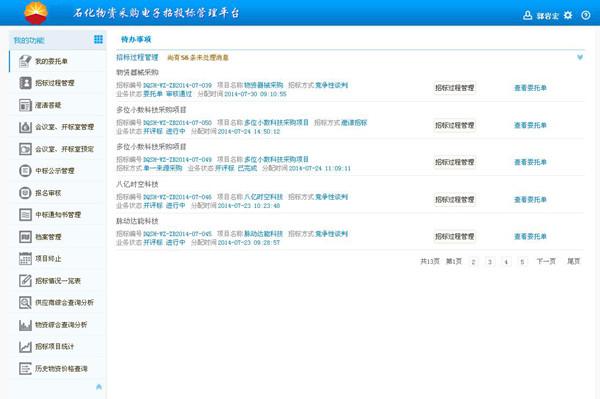Open the user account menu in header
600x399 pixels.
click(541, 15)
